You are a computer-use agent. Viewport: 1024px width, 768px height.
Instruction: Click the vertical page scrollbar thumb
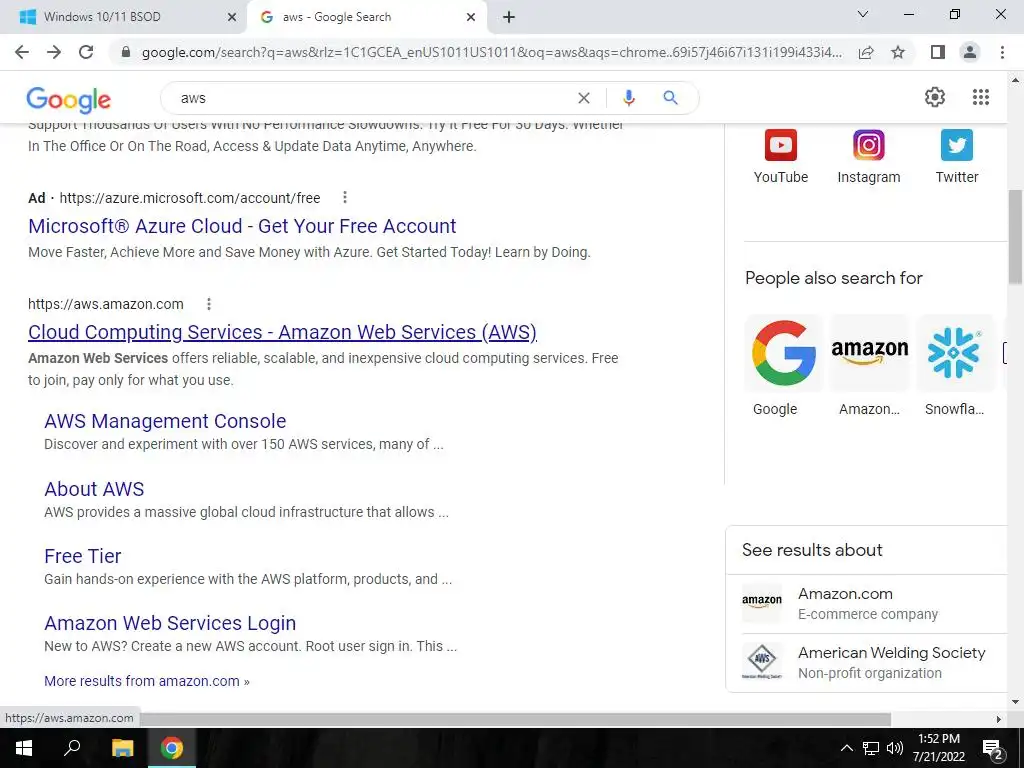[x=1015, y=236]
